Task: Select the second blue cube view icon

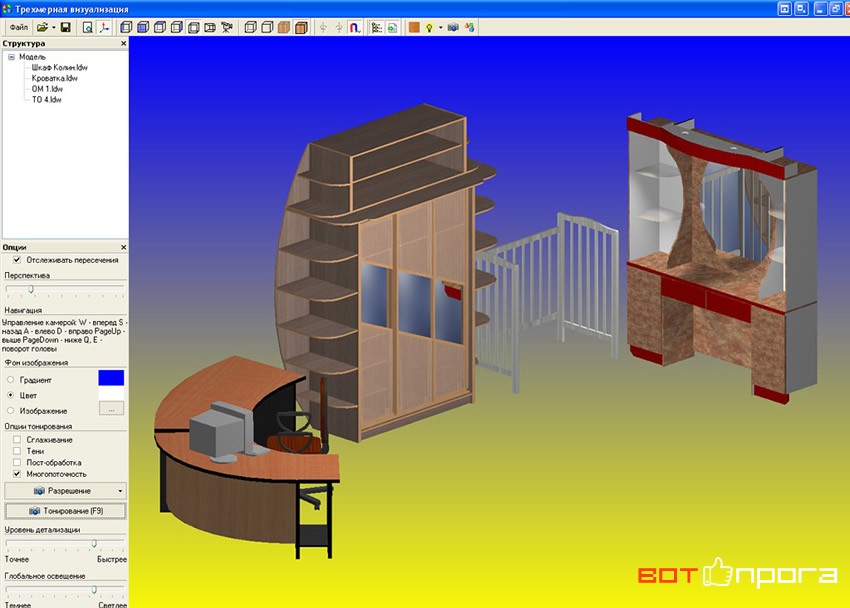Action: (143, 27)
